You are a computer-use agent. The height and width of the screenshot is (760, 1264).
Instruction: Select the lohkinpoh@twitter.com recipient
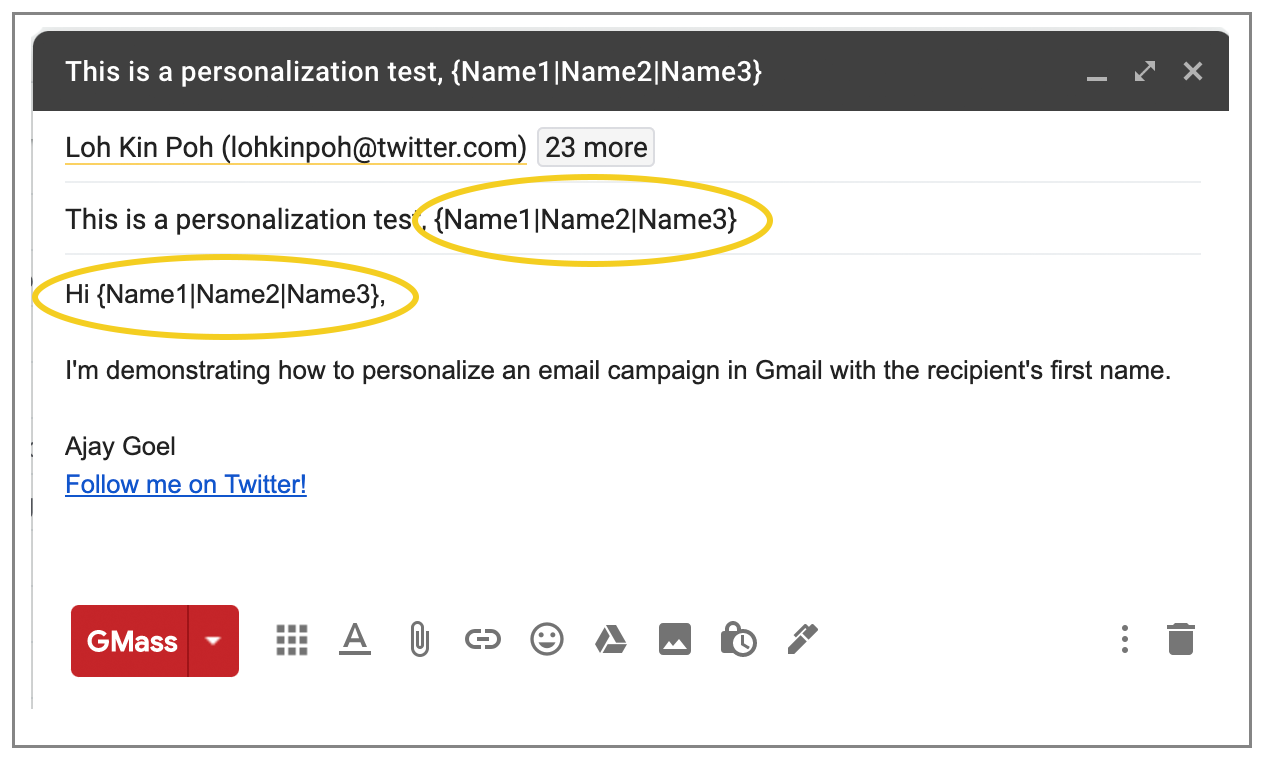tap(296, 147)
